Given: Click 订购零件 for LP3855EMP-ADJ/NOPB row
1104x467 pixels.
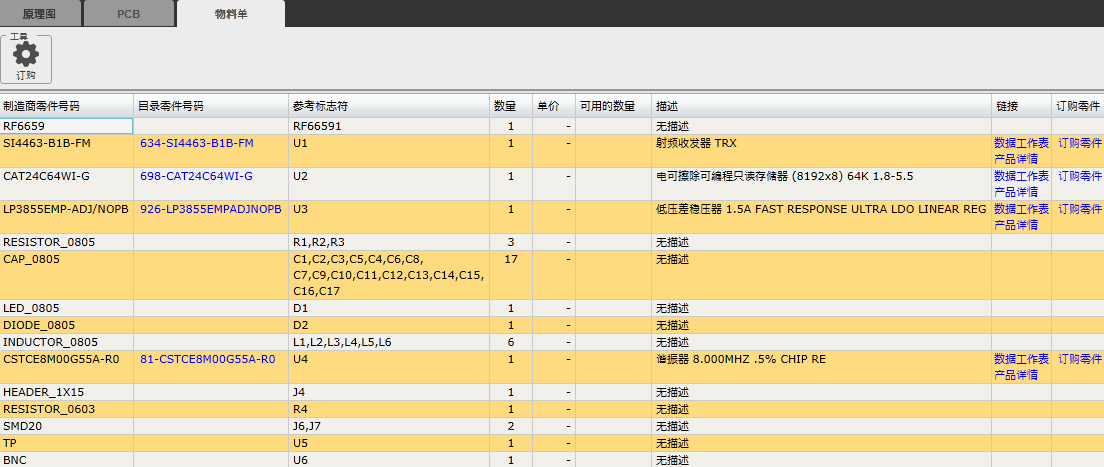Looking at the screenshot, I should click(x=1079, y=209).
